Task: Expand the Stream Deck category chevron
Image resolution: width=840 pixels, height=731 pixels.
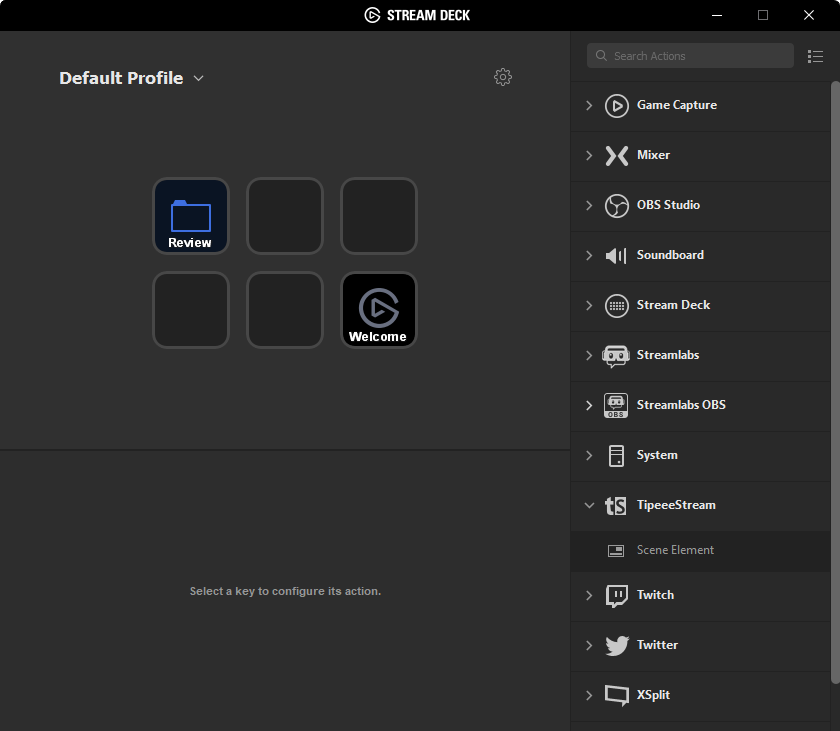Action: (589, 305)
